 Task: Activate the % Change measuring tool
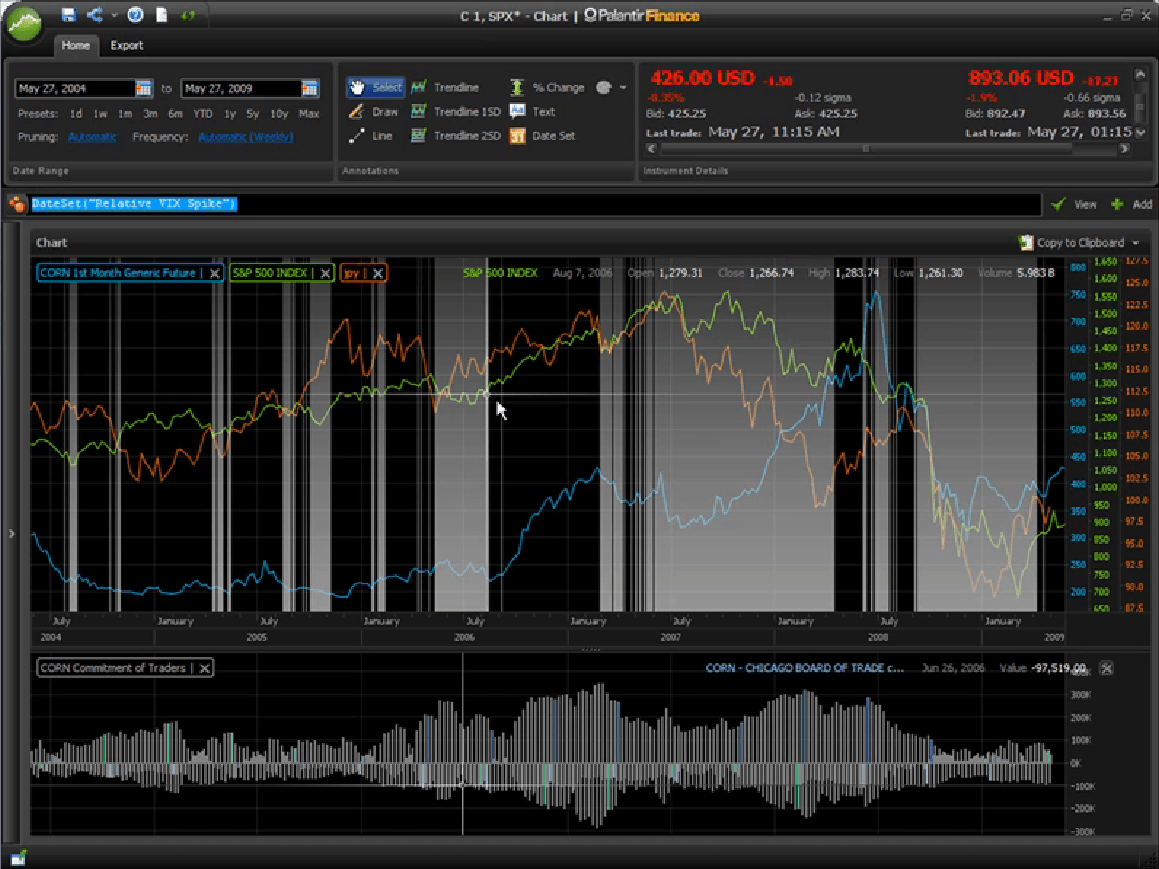[x=547, y=87]
